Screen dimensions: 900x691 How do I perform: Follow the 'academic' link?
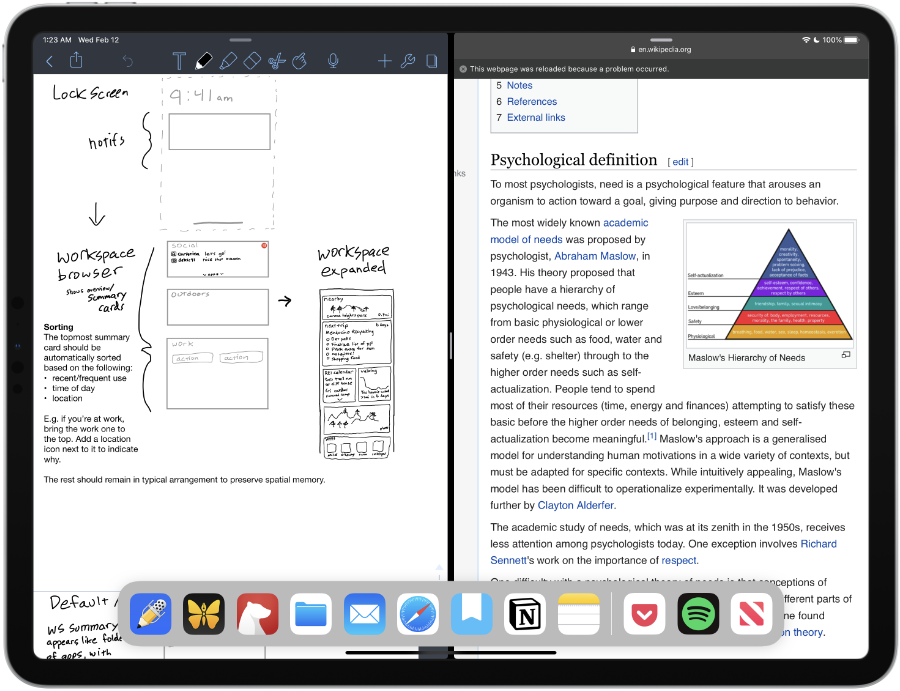click(626, 223)
